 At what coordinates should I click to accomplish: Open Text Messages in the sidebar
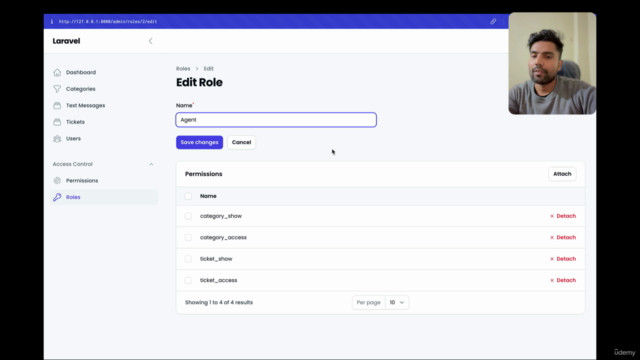pyautogui.click(x=85, y=105)
